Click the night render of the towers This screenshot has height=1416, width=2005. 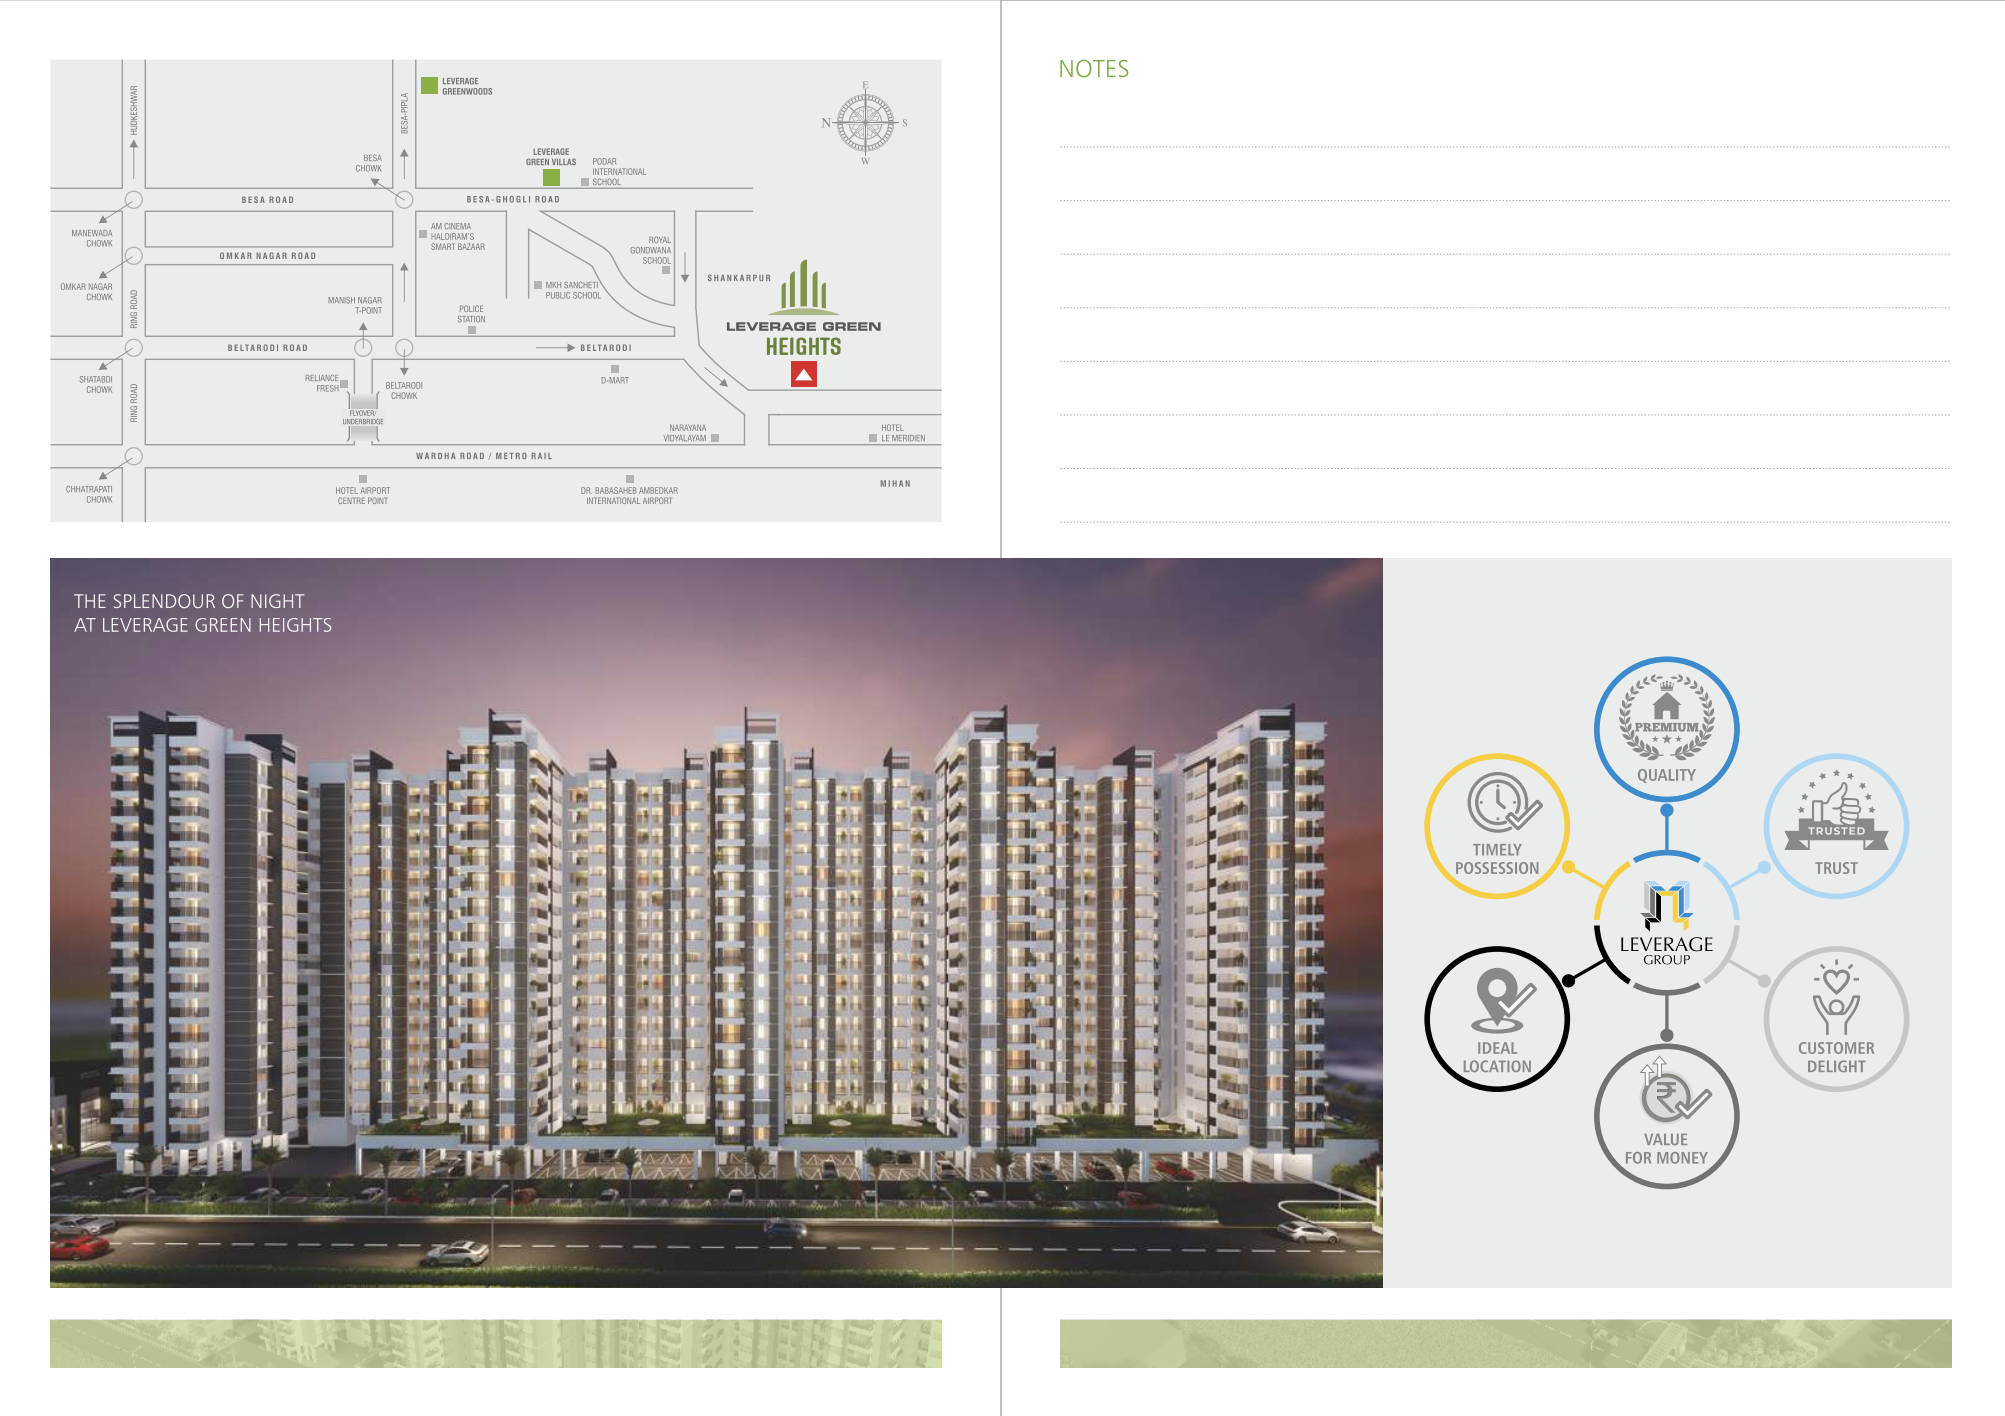click(716, 923)
